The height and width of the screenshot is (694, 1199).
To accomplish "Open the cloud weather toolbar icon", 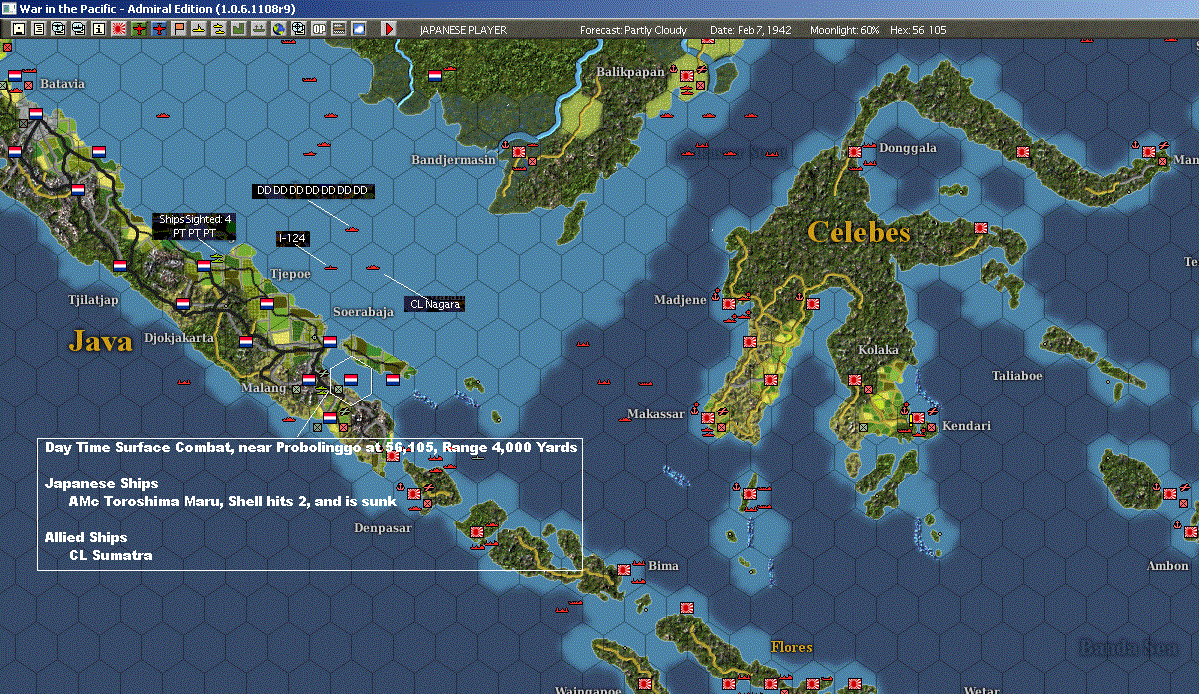I will click(358, 29).
